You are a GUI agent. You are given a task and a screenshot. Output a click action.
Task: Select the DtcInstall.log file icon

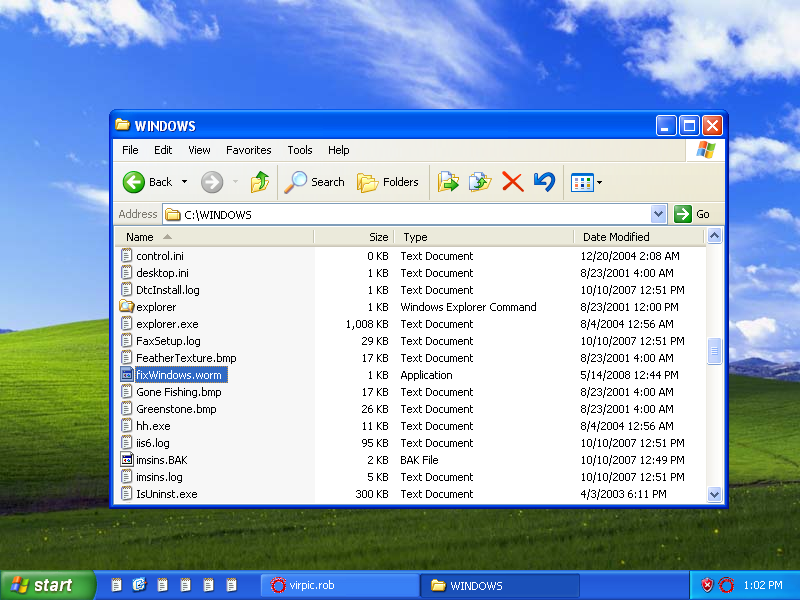[x=127, y=290]
